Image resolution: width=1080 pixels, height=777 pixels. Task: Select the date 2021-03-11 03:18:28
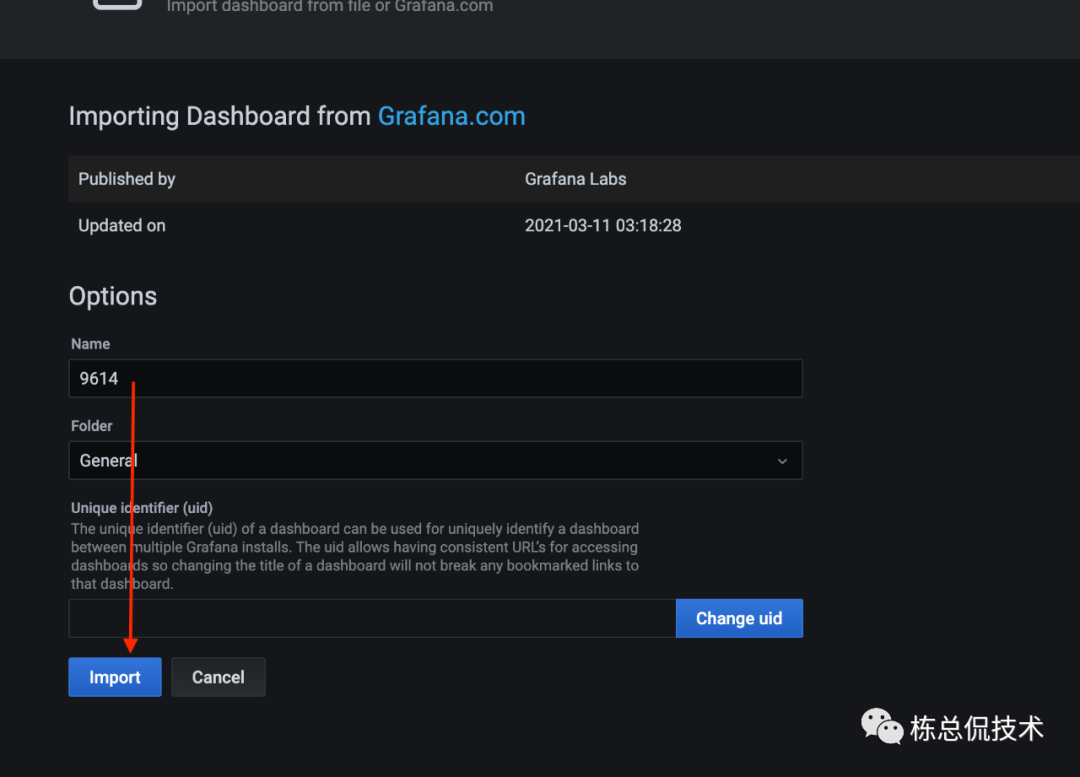tap(603, 226)
